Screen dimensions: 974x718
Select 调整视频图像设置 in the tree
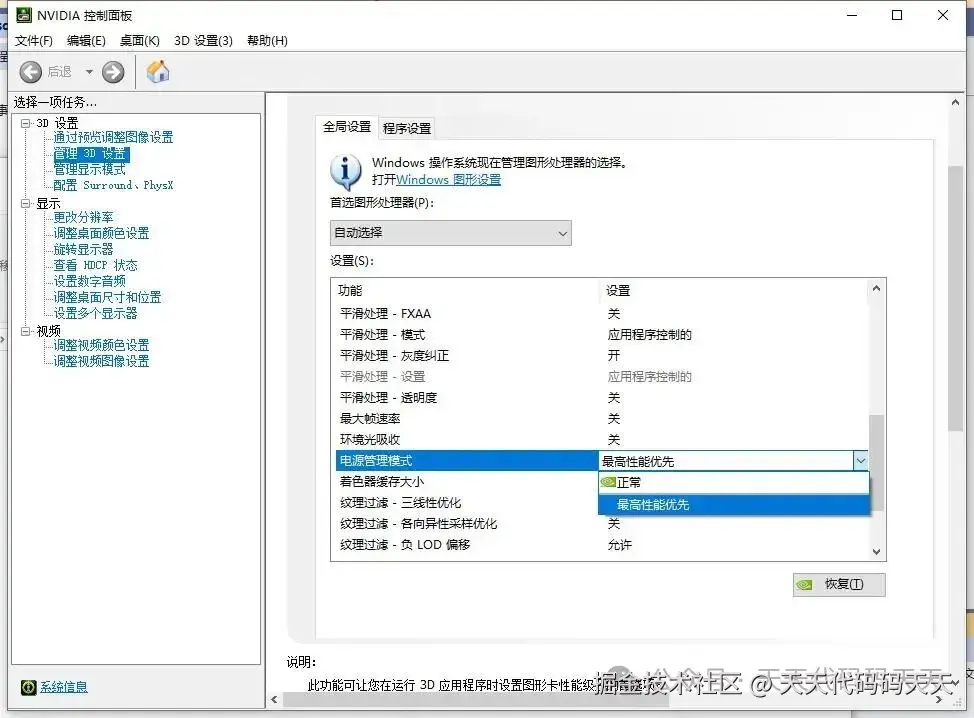pyautogui.click(x=101, y=361)
